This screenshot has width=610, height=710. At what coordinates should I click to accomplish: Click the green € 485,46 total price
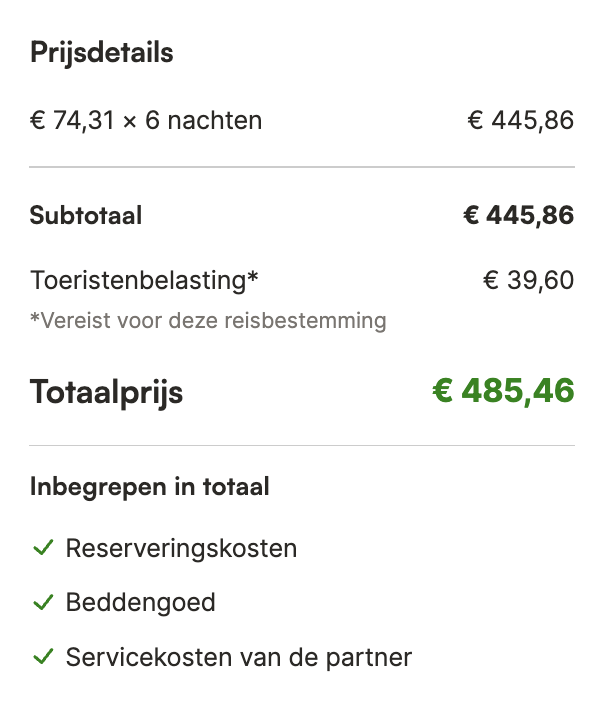503,391
